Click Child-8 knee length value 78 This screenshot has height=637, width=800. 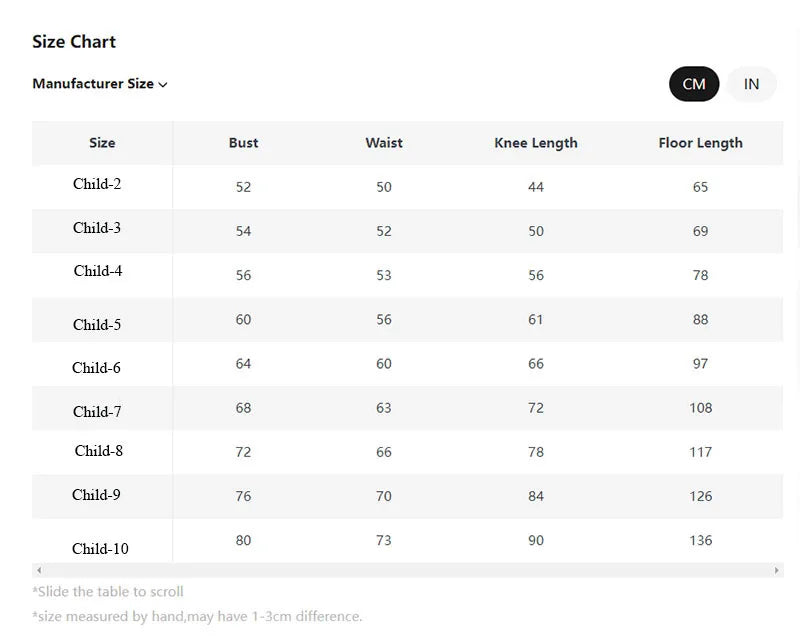point(536,452)
